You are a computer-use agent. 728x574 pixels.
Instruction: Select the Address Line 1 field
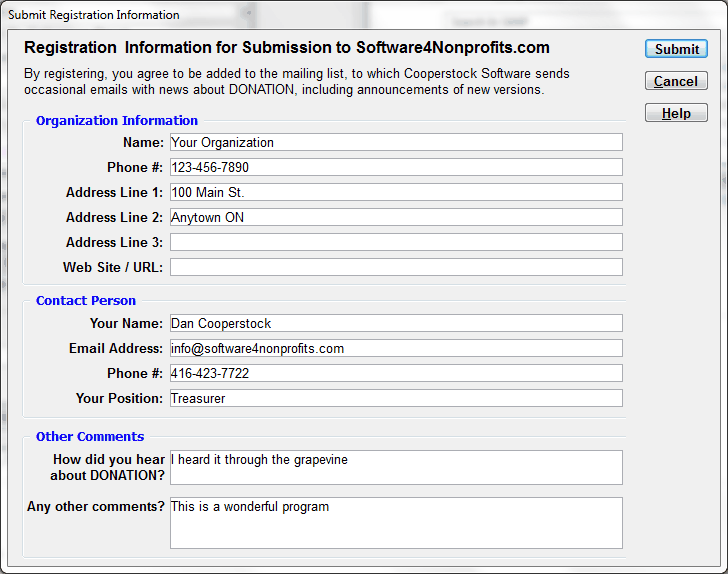coord(396,192)
